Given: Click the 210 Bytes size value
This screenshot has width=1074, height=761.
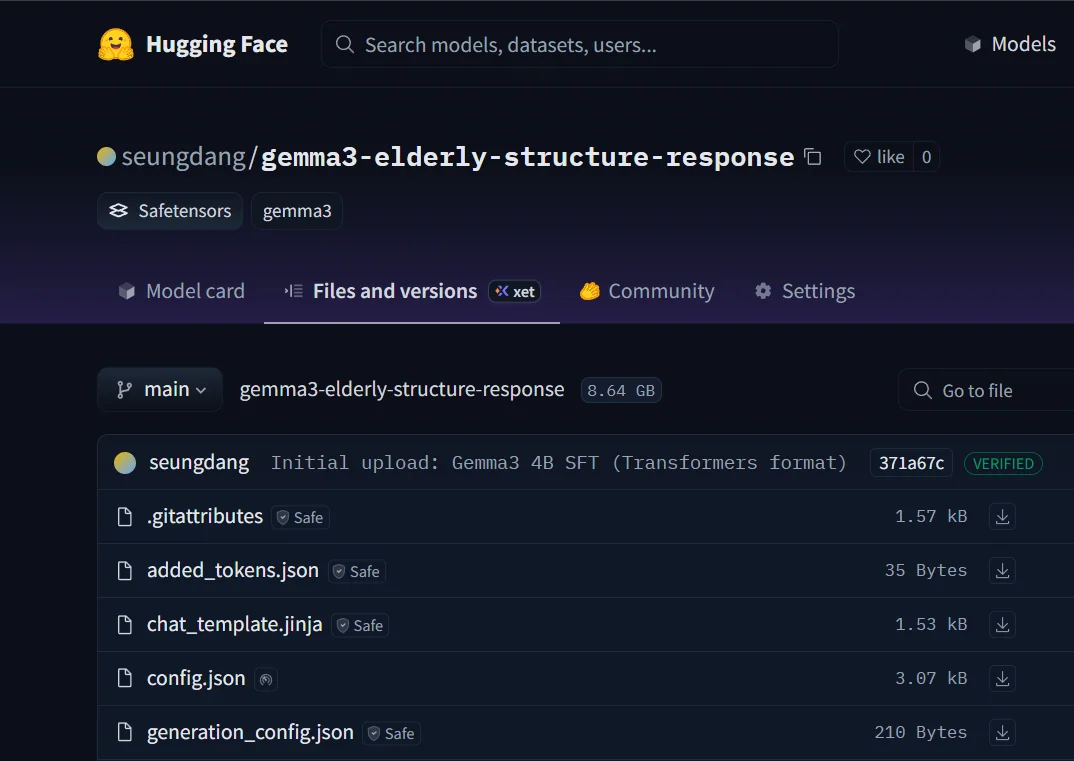Looking at the screenshot, I should pyautogui.click(x=921, y=733).
